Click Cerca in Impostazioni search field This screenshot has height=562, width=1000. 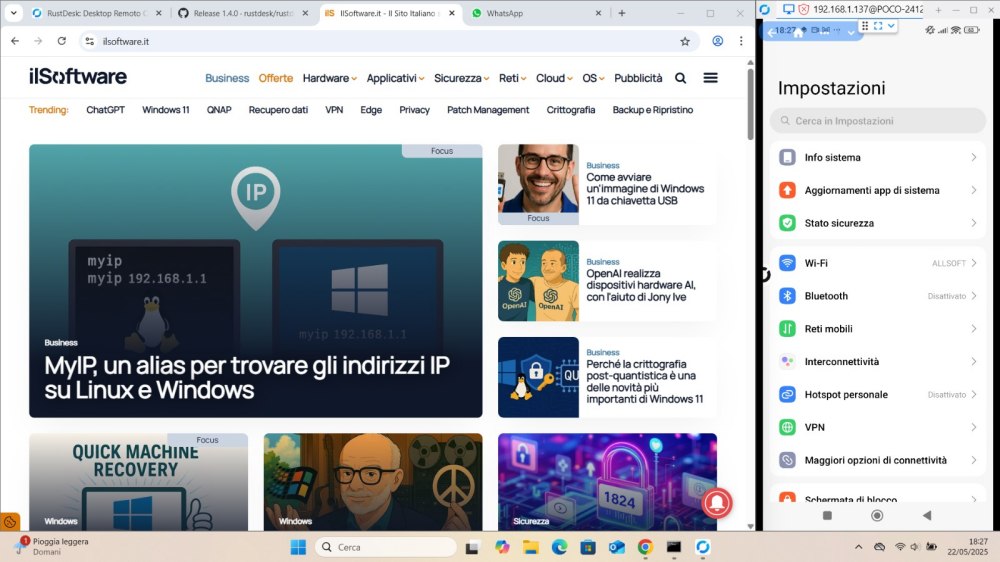(x=878, y=121)
